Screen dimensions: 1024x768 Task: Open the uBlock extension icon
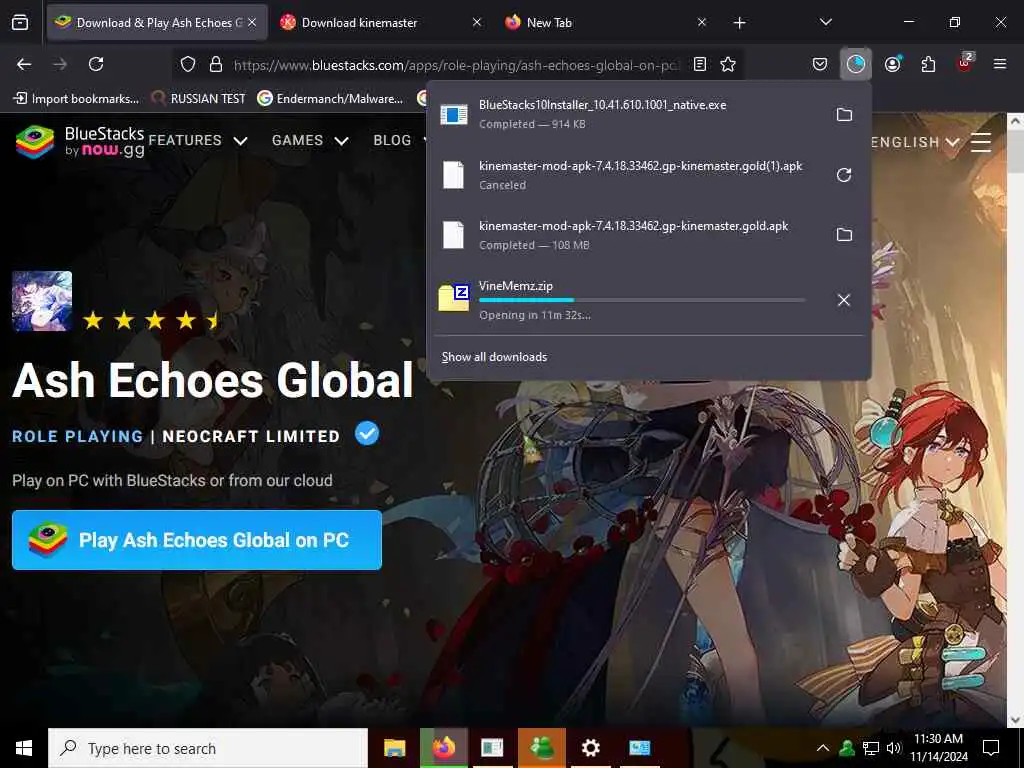tap(965, 62)
